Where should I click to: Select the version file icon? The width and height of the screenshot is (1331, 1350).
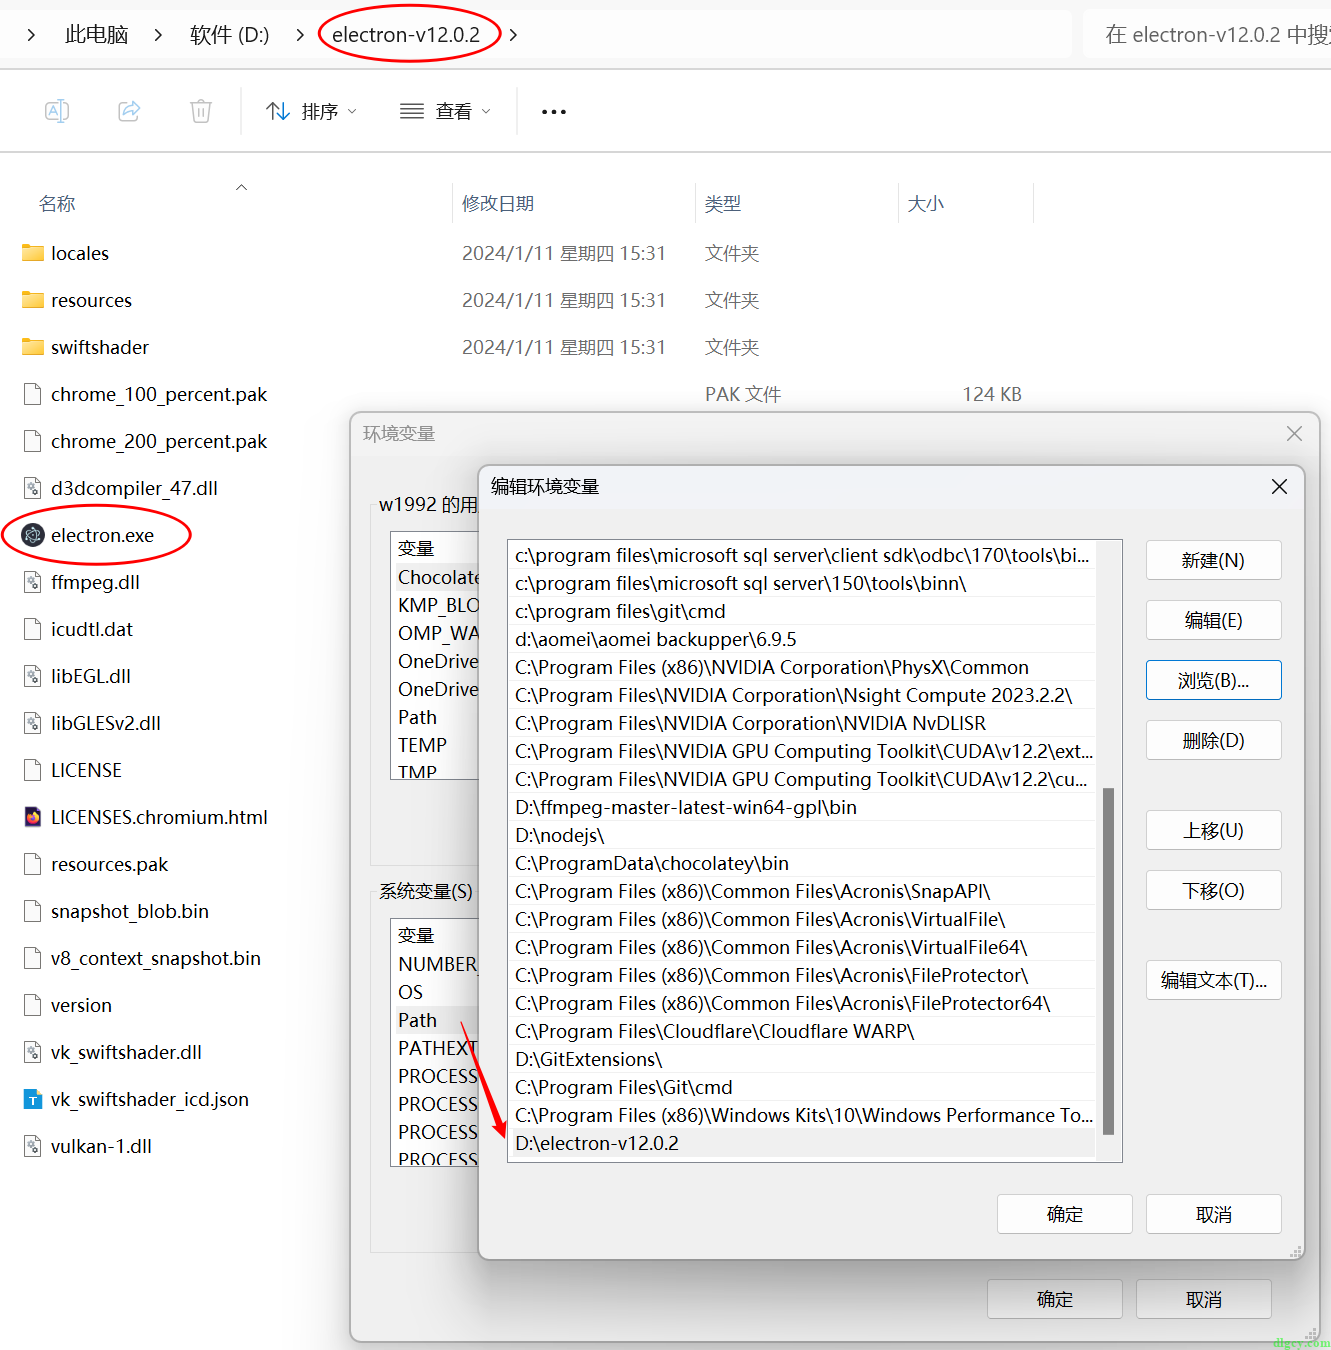coord(33,1005)
